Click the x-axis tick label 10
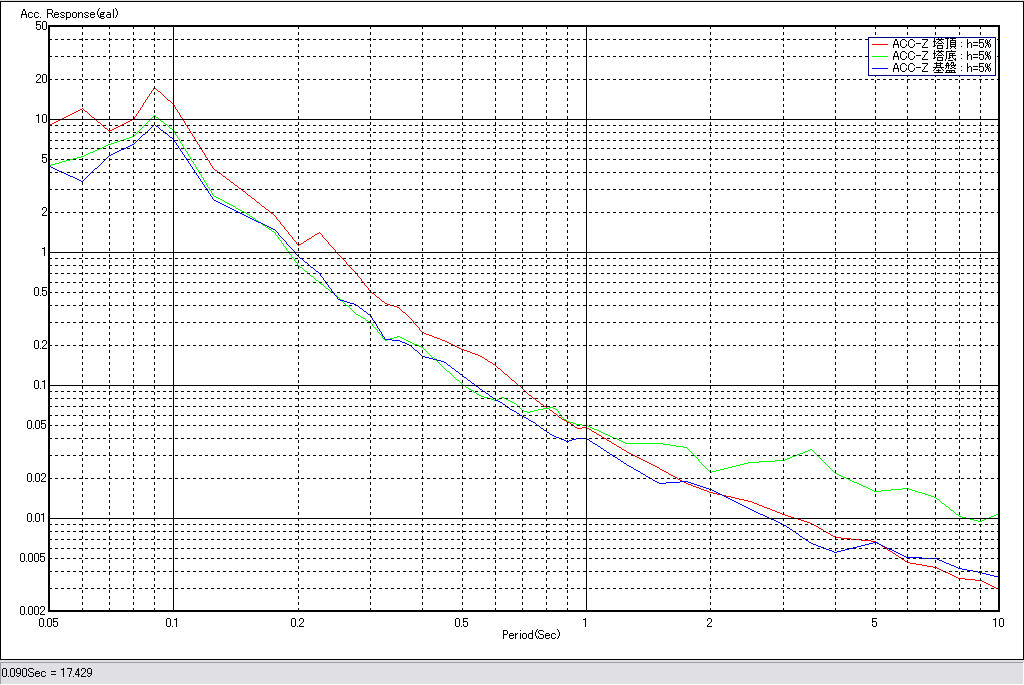The height and width of the screenshot is (685, 1024). coord(997,622)
